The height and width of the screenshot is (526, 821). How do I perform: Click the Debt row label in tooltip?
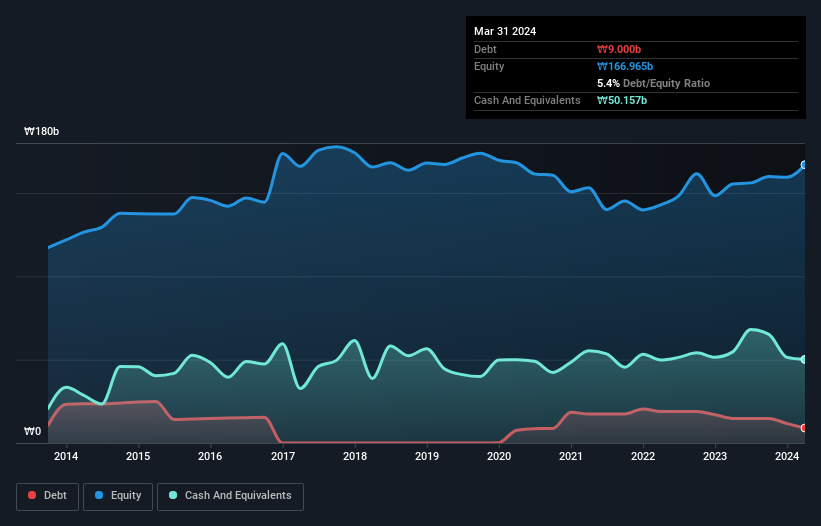485,49
